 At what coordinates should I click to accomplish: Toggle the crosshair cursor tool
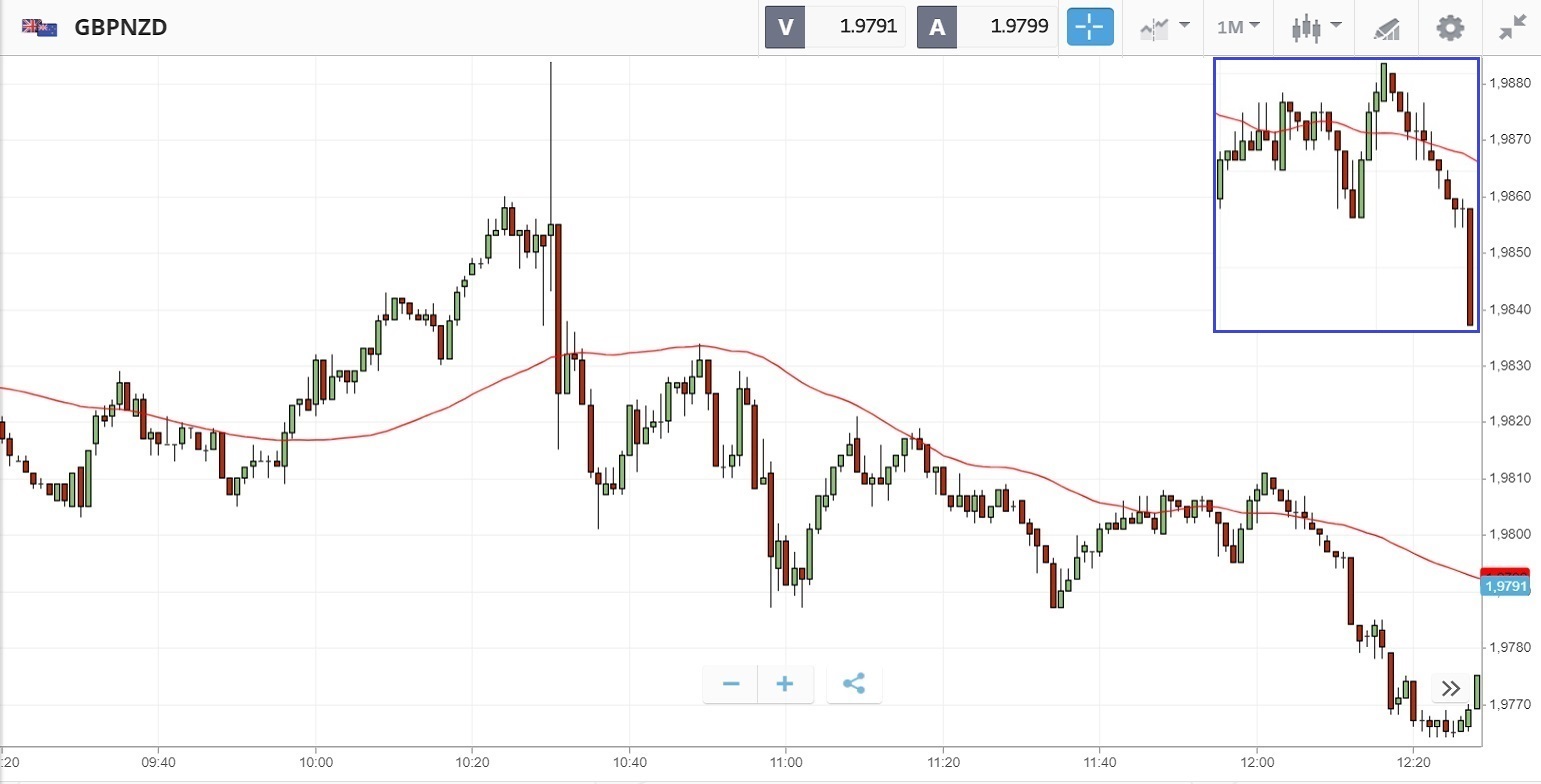coord(1090,27)
